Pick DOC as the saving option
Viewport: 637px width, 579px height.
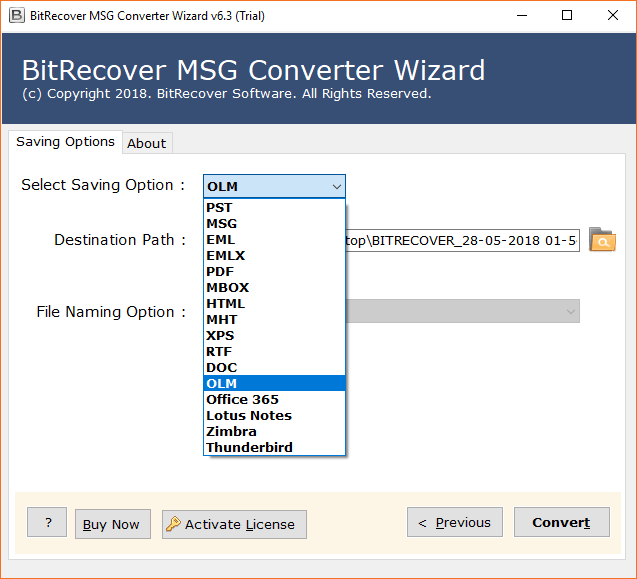274,367
